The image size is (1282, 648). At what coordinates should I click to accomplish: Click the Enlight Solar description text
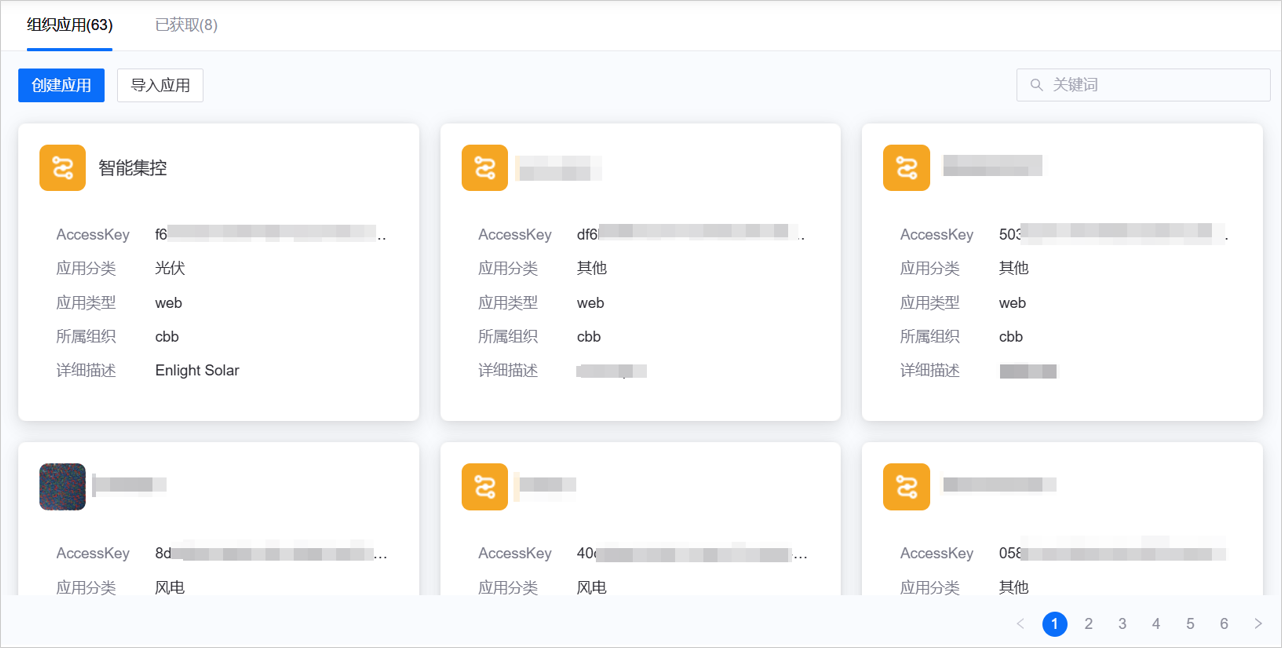(x=197, y=370)
